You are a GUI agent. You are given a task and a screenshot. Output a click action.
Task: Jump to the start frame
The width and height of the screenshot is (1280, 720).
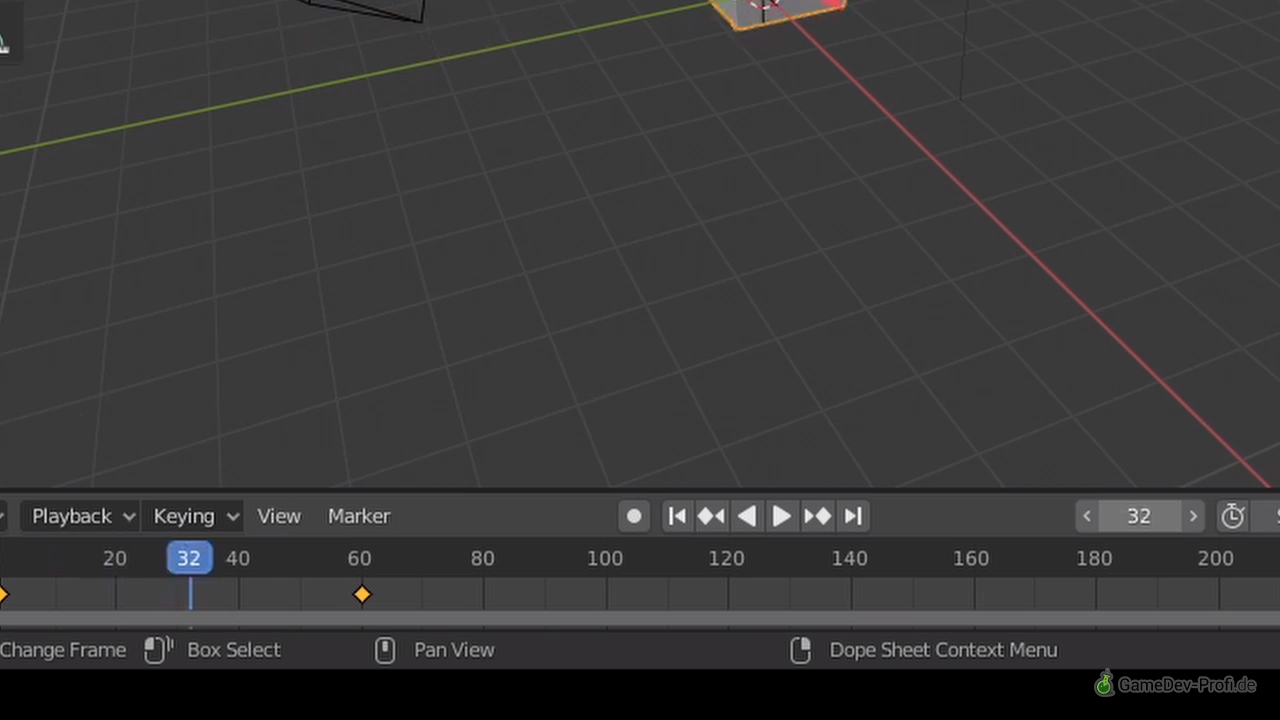[x=677, y=516]
